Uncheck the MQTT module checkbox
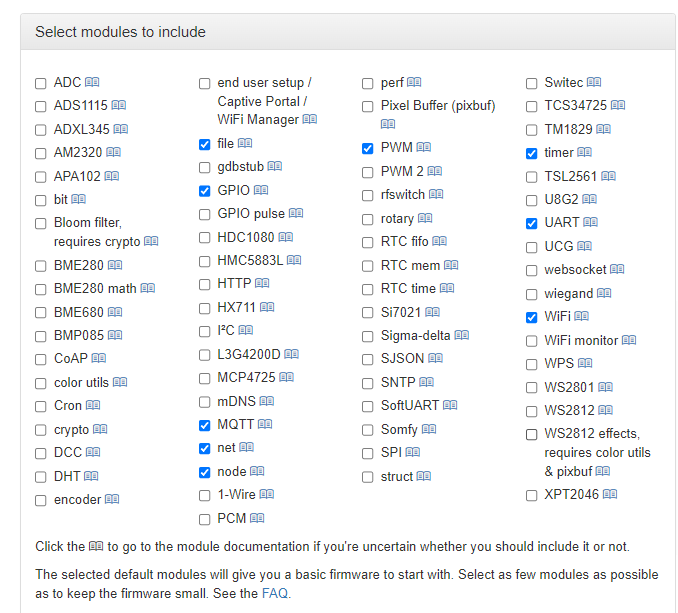The image size is (678, 613). (x=205, y=425)
